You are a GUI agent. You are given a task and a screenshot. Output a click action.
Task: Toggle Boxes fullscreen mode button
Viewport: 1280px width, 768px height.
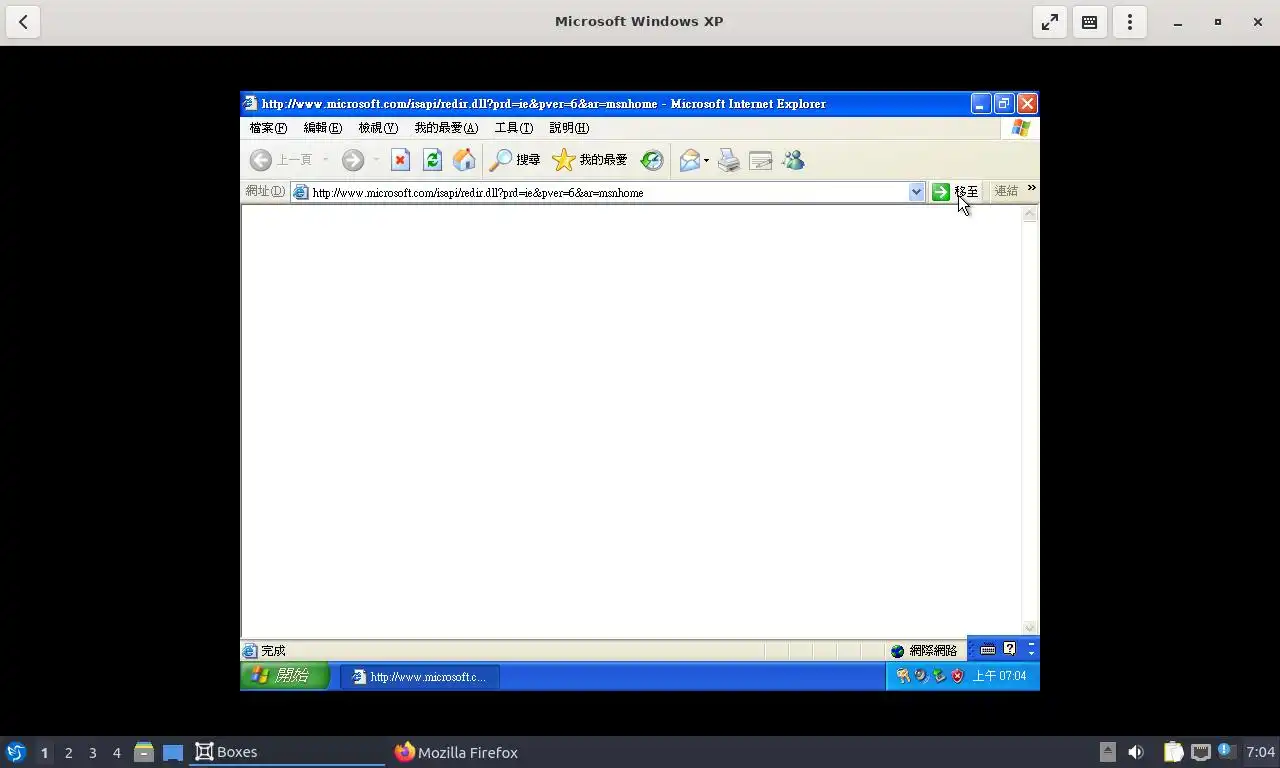click(x=1050, y=22)
